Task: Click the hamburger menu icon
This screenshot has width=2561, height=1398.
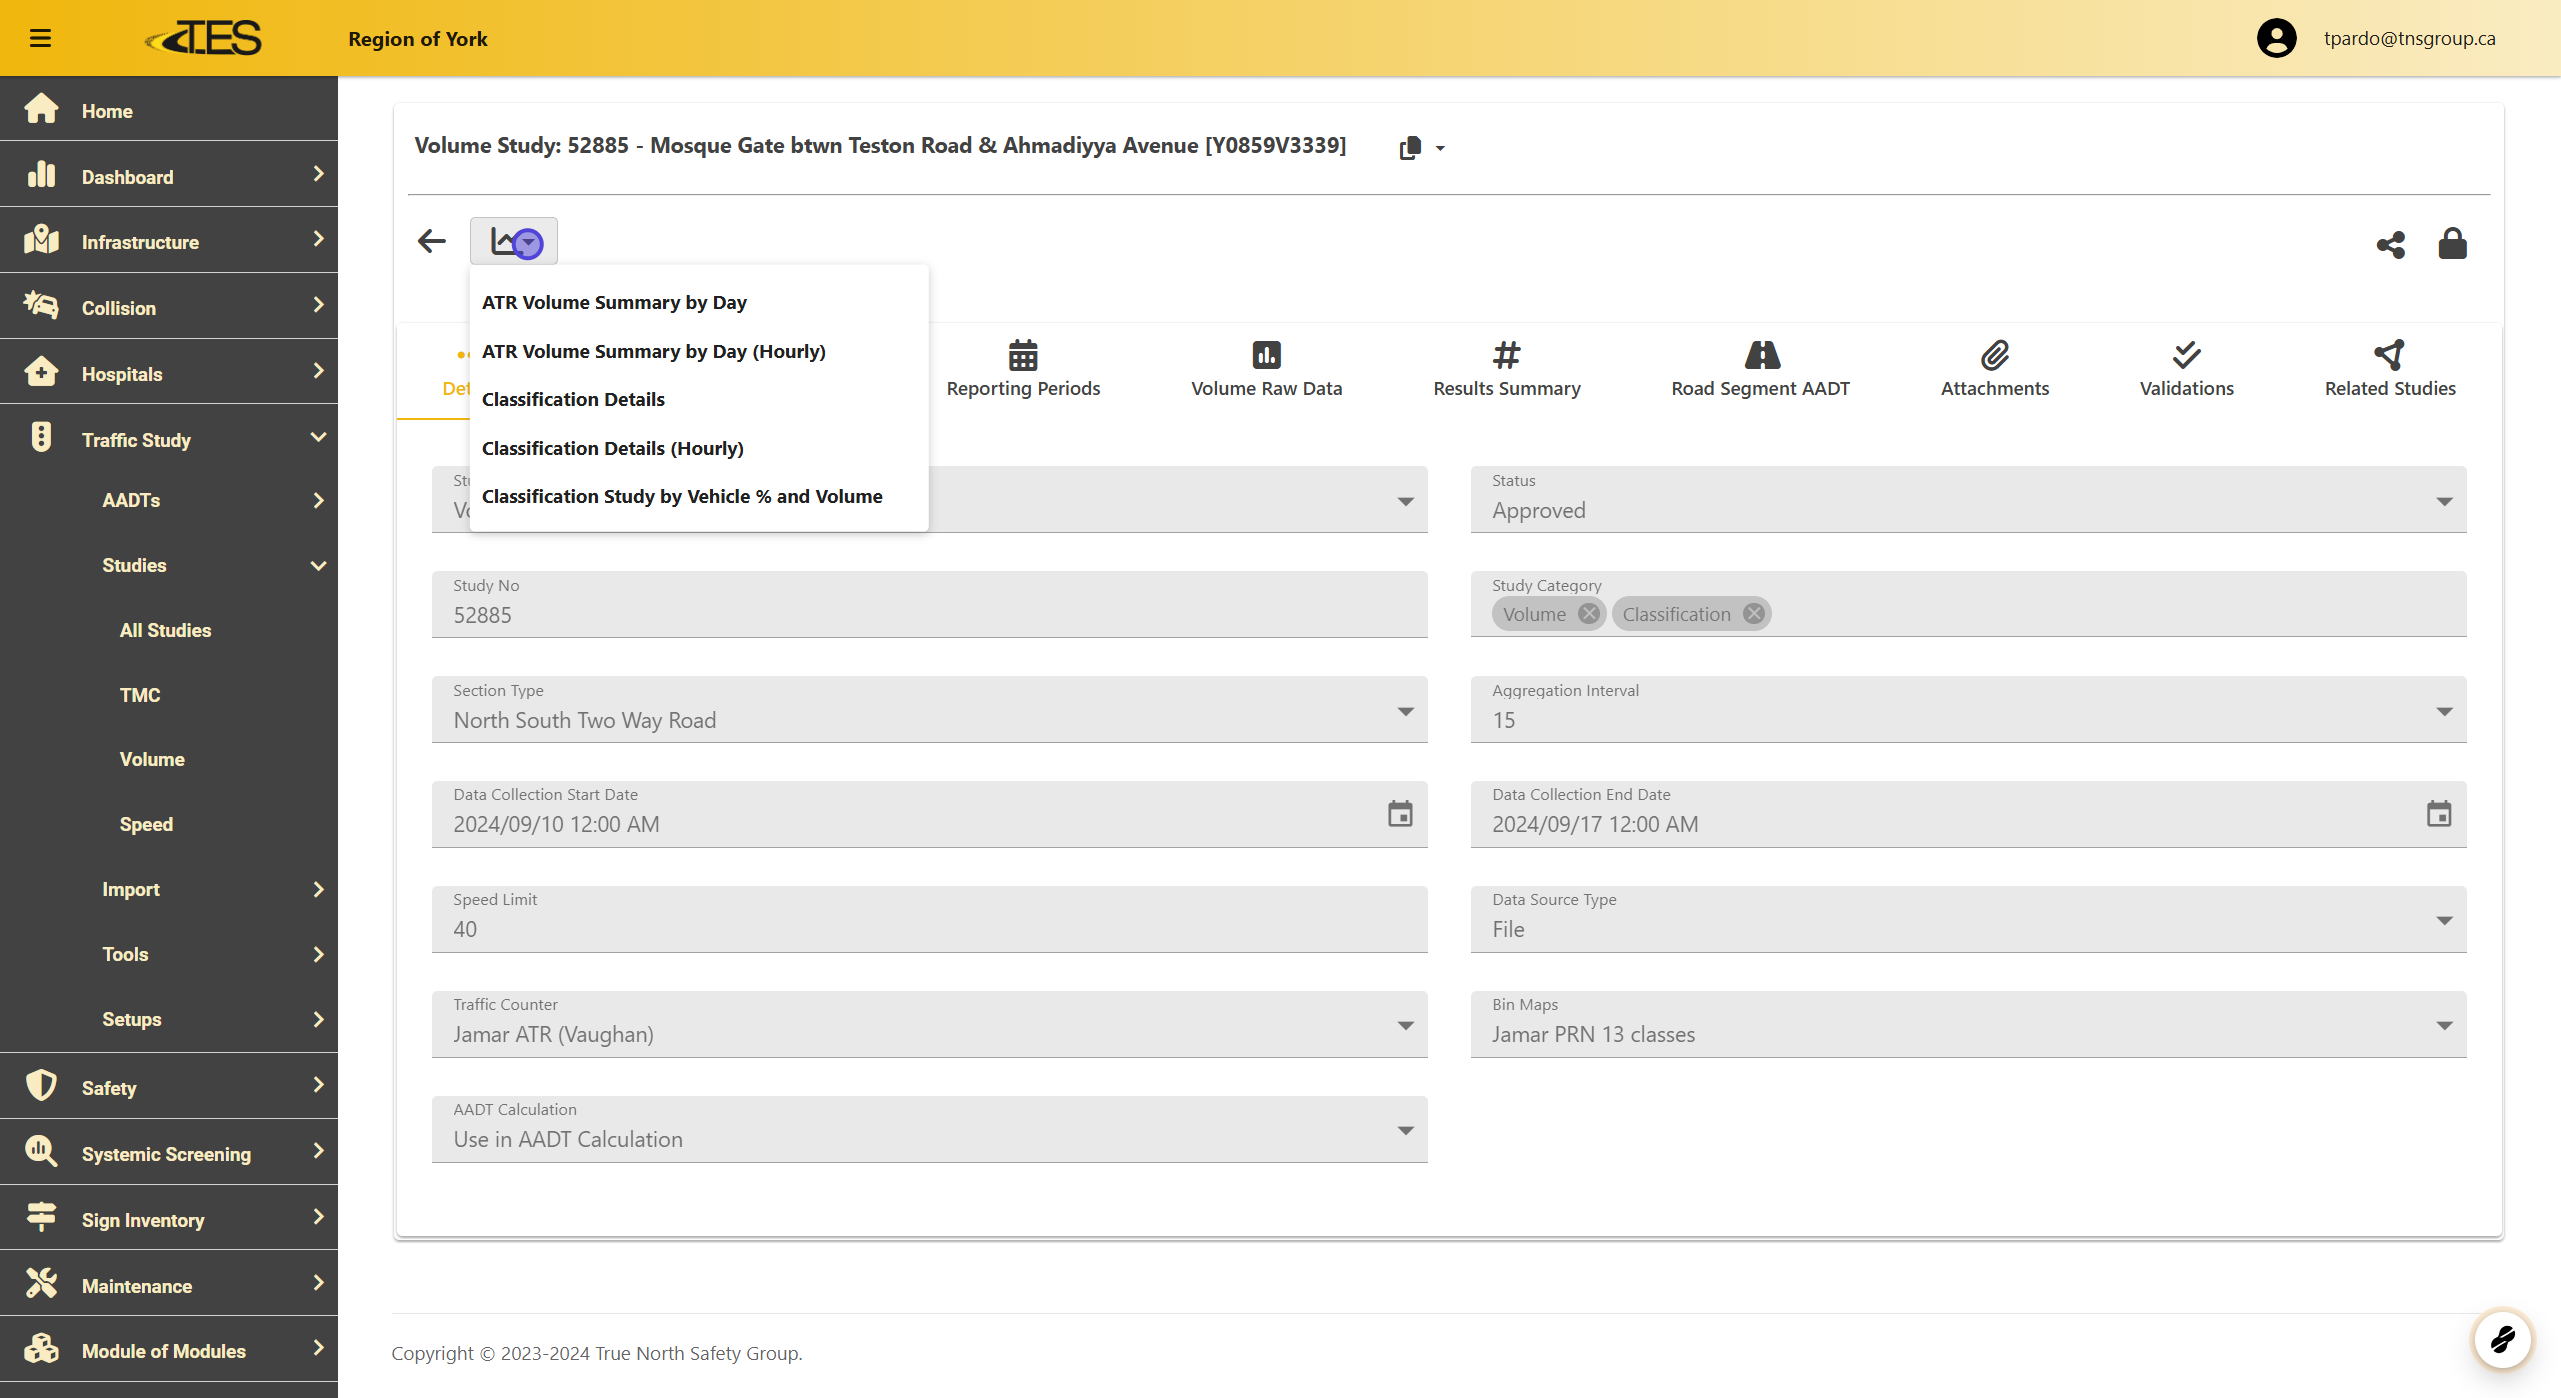Action: click(40, 38)
